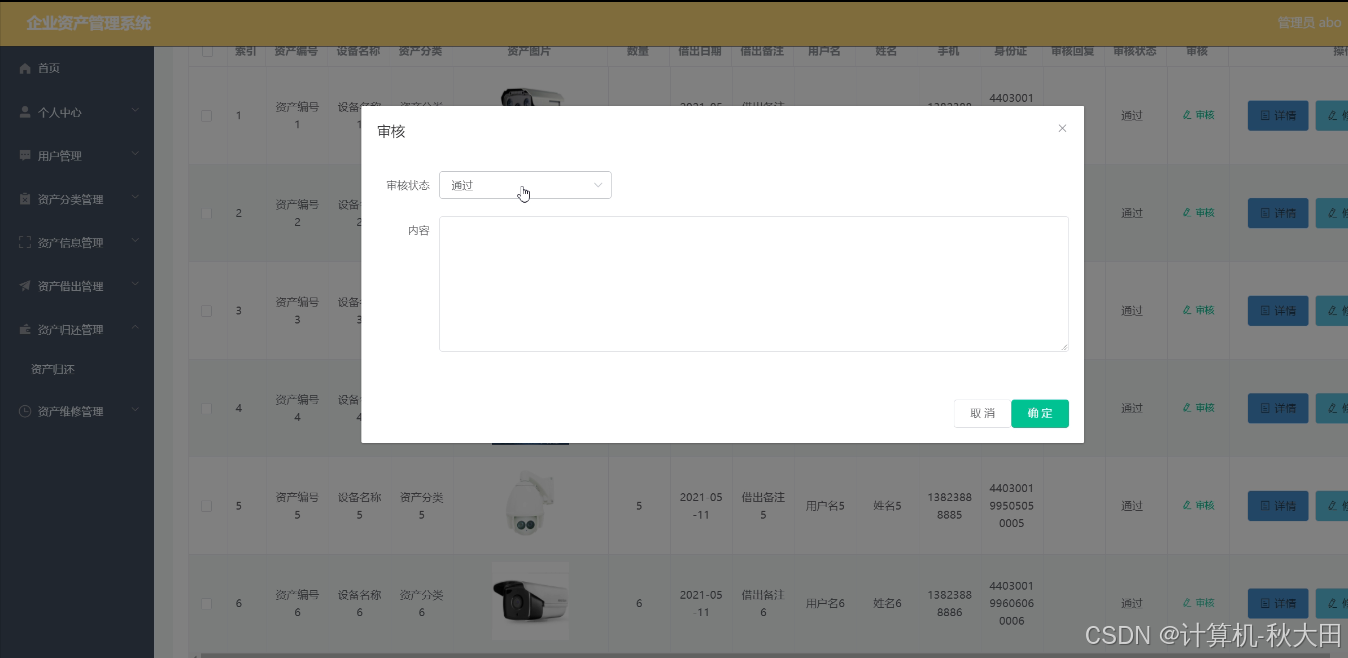This screenshot has width=1348, height=658.
Task: Click the 内容 text area in dialog
Action: click(754, 284)
